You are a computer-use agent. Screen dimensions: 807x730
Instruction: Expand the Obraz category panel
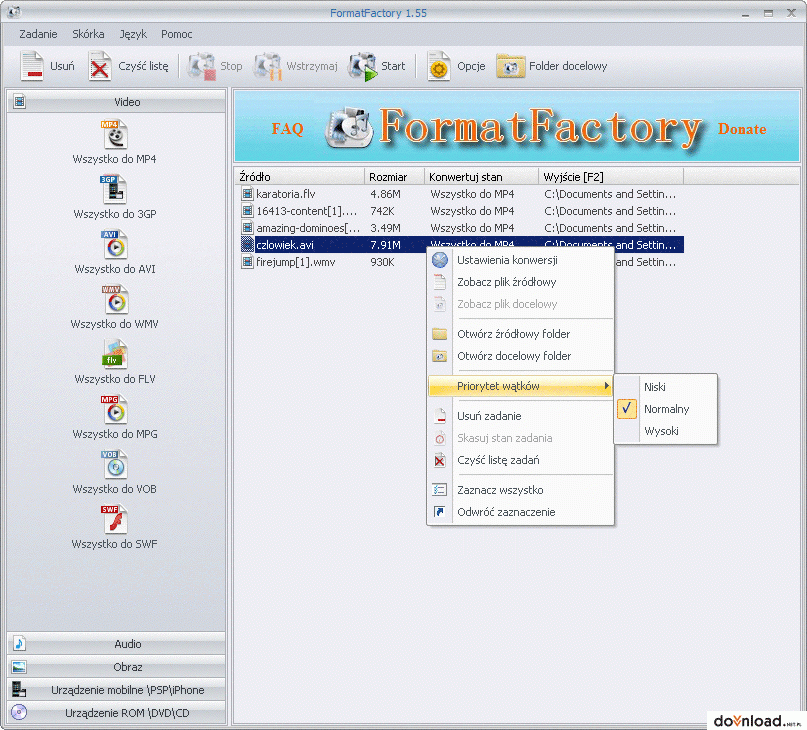pyautogui.click(x=116, y=667)
